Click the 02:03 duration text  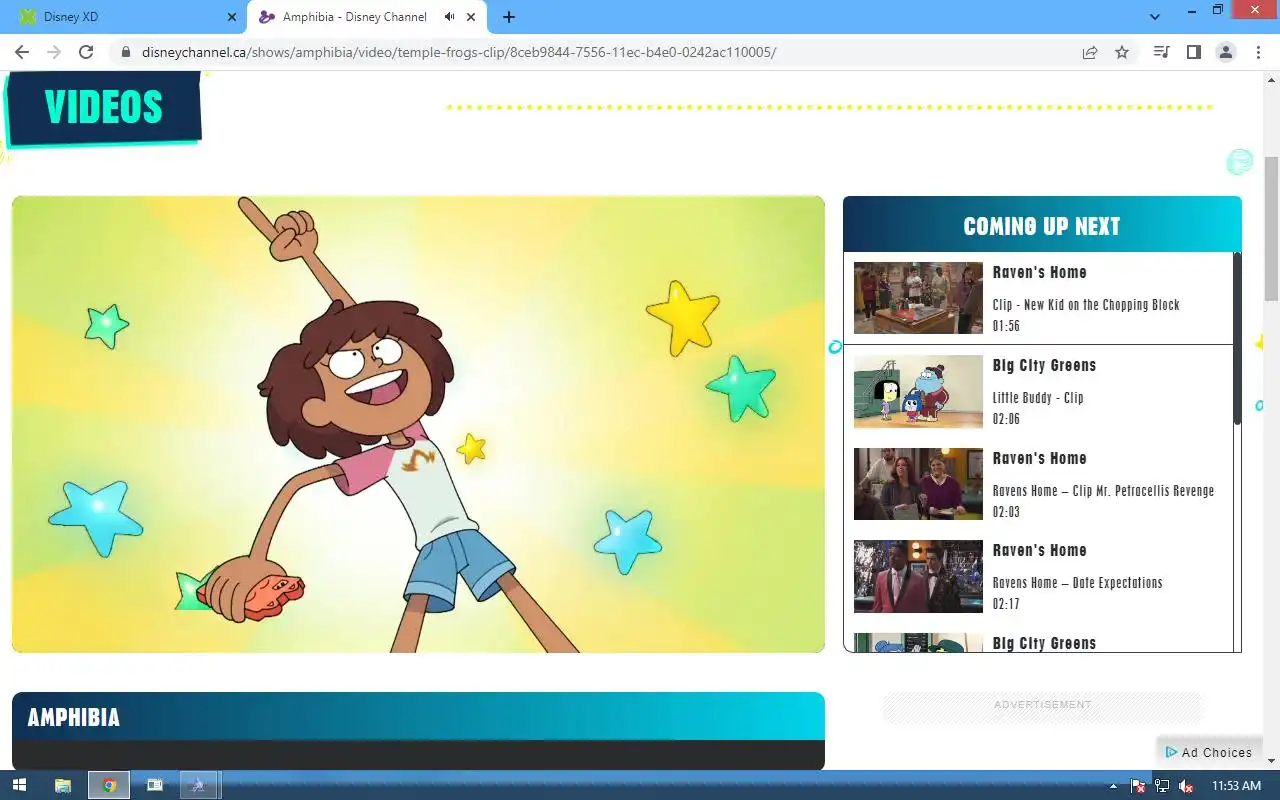(x=1006, y=512)
